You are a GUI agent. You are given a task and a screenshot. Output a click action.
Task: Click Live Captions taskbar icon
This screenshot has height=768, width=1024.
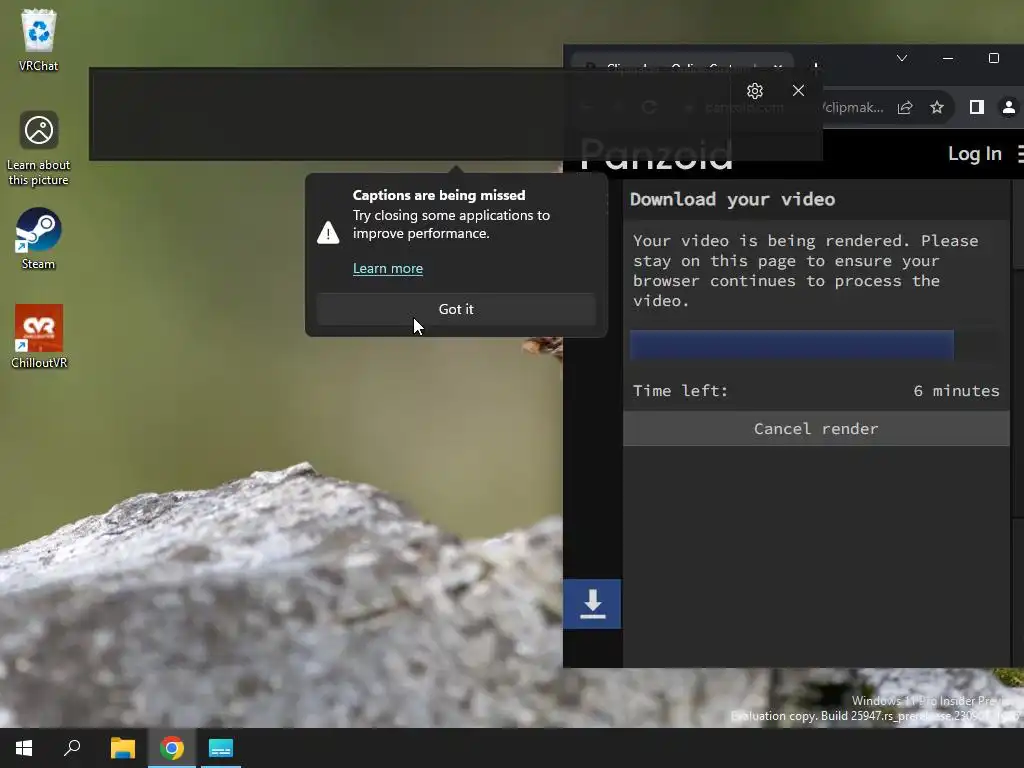pyautogui.click(x=221, y=748)
